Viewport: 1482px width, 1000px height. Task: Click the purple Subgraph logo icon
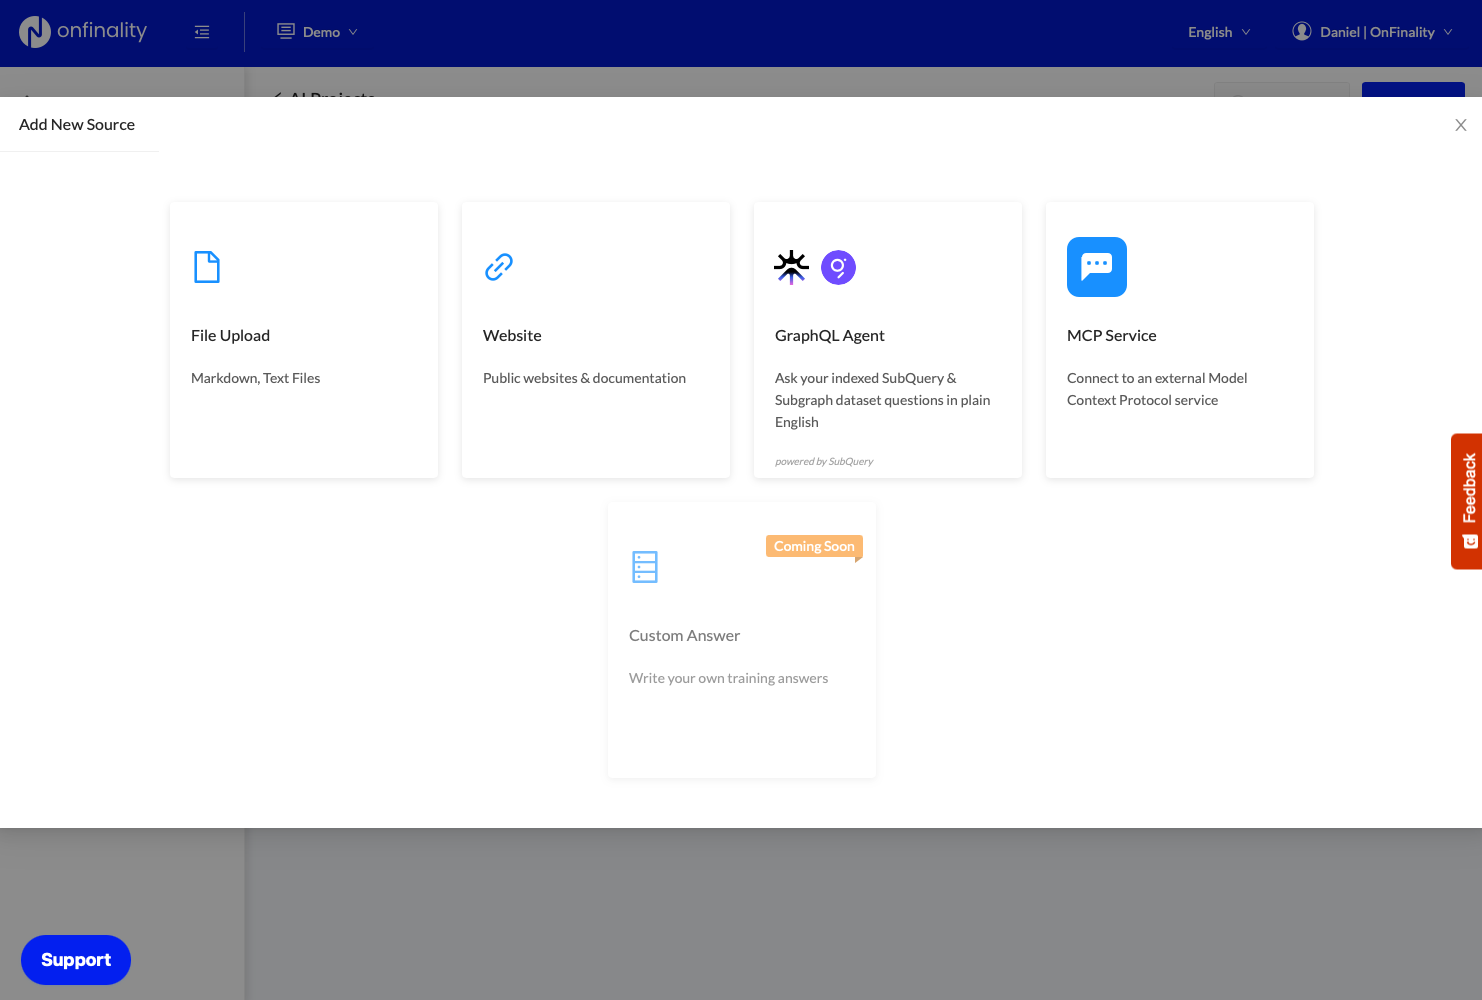pyautogui.click(x=838, y=267)
